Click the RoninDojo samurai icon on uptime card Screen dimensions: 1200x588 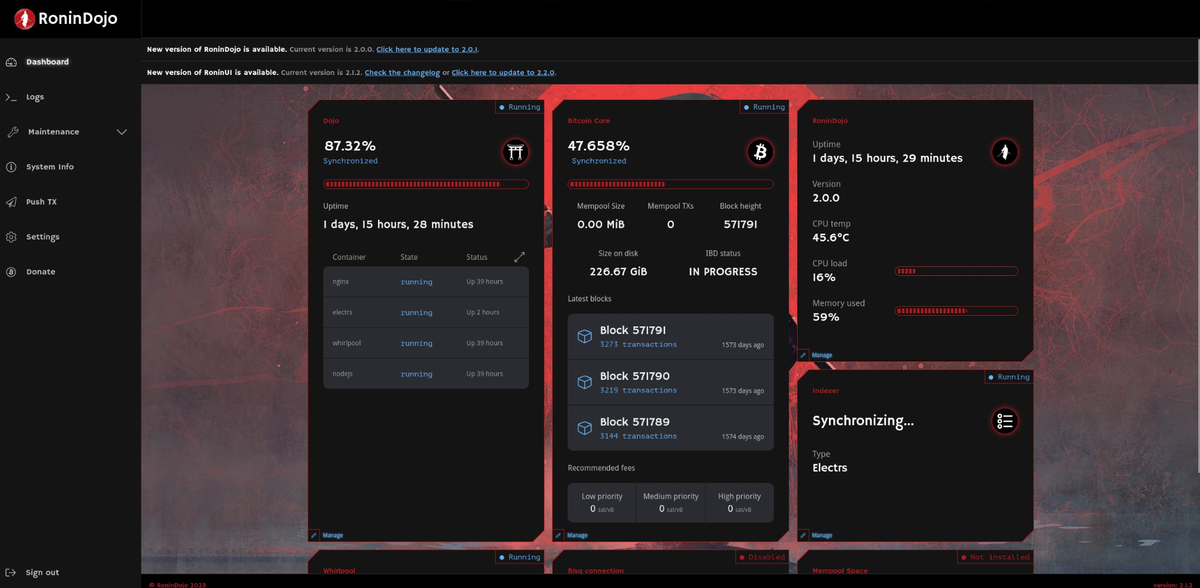[x=1004, y=153]
